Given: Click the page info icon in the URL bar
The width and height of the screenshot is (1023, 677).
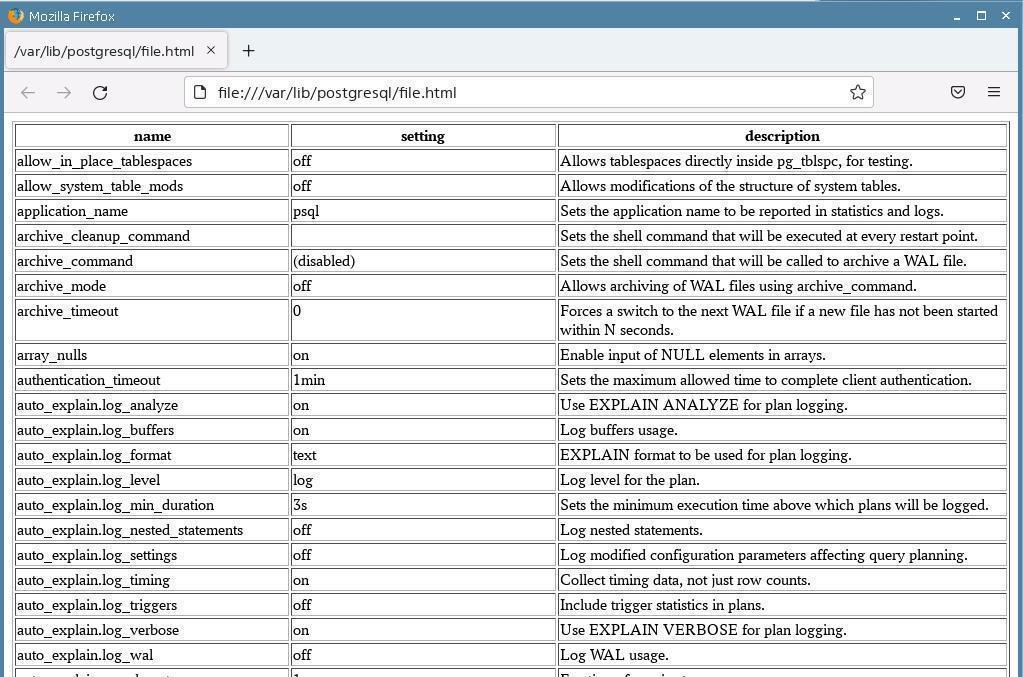Looking at the screenshot, I should [200, 92].
